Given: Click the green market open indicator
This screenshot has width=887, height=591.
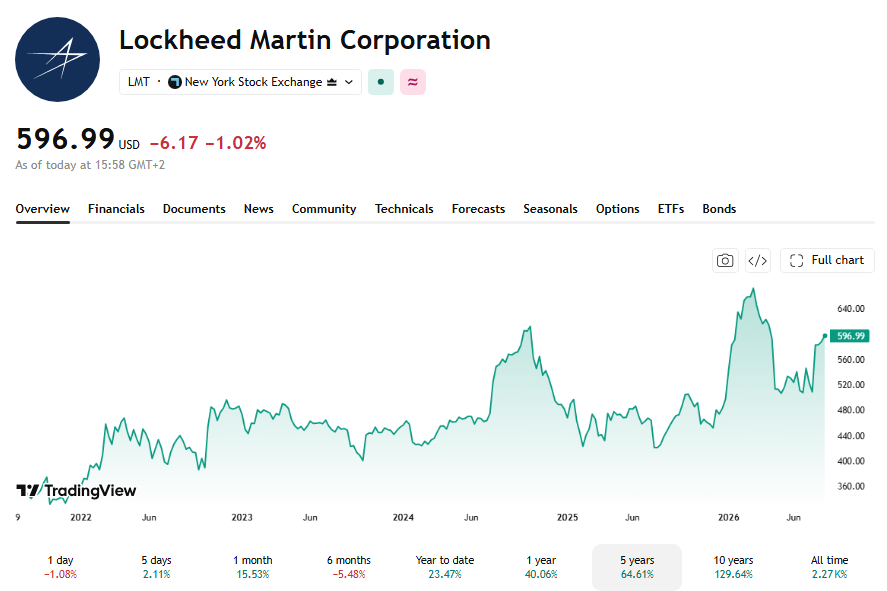Looking at the screenshot, I should pos(381,82).
